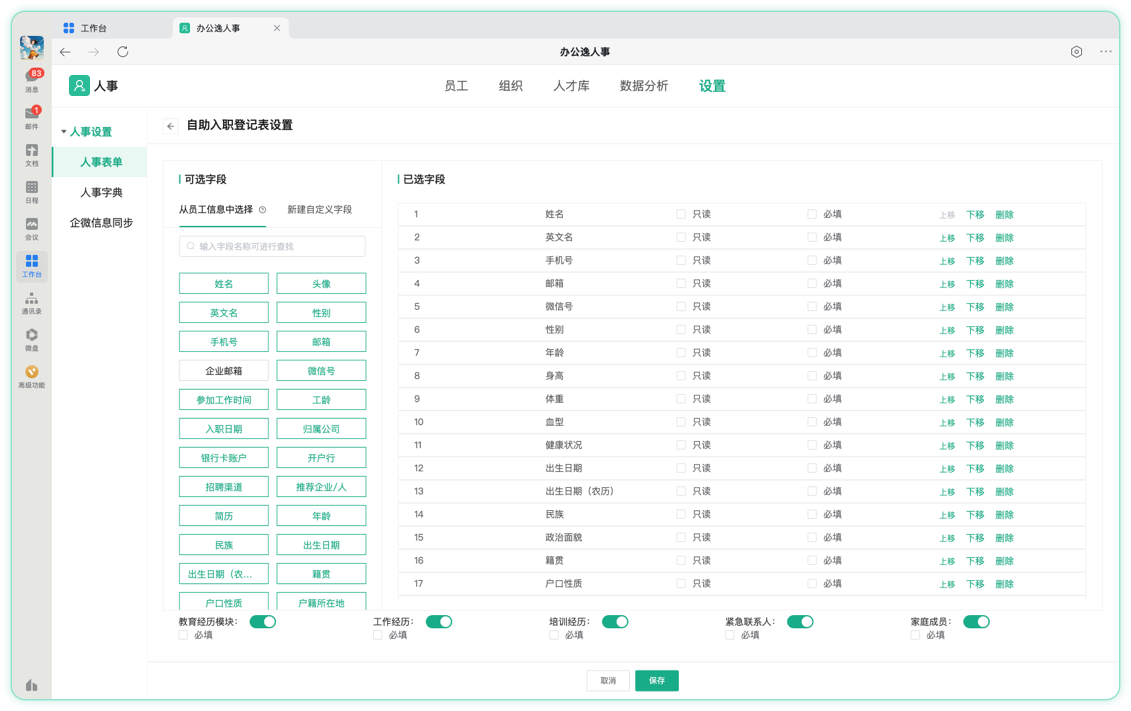Select the Workbench icon in sidebar
Image resolution: width=1131 pixels, height=711 pixels.
point(32,265)
